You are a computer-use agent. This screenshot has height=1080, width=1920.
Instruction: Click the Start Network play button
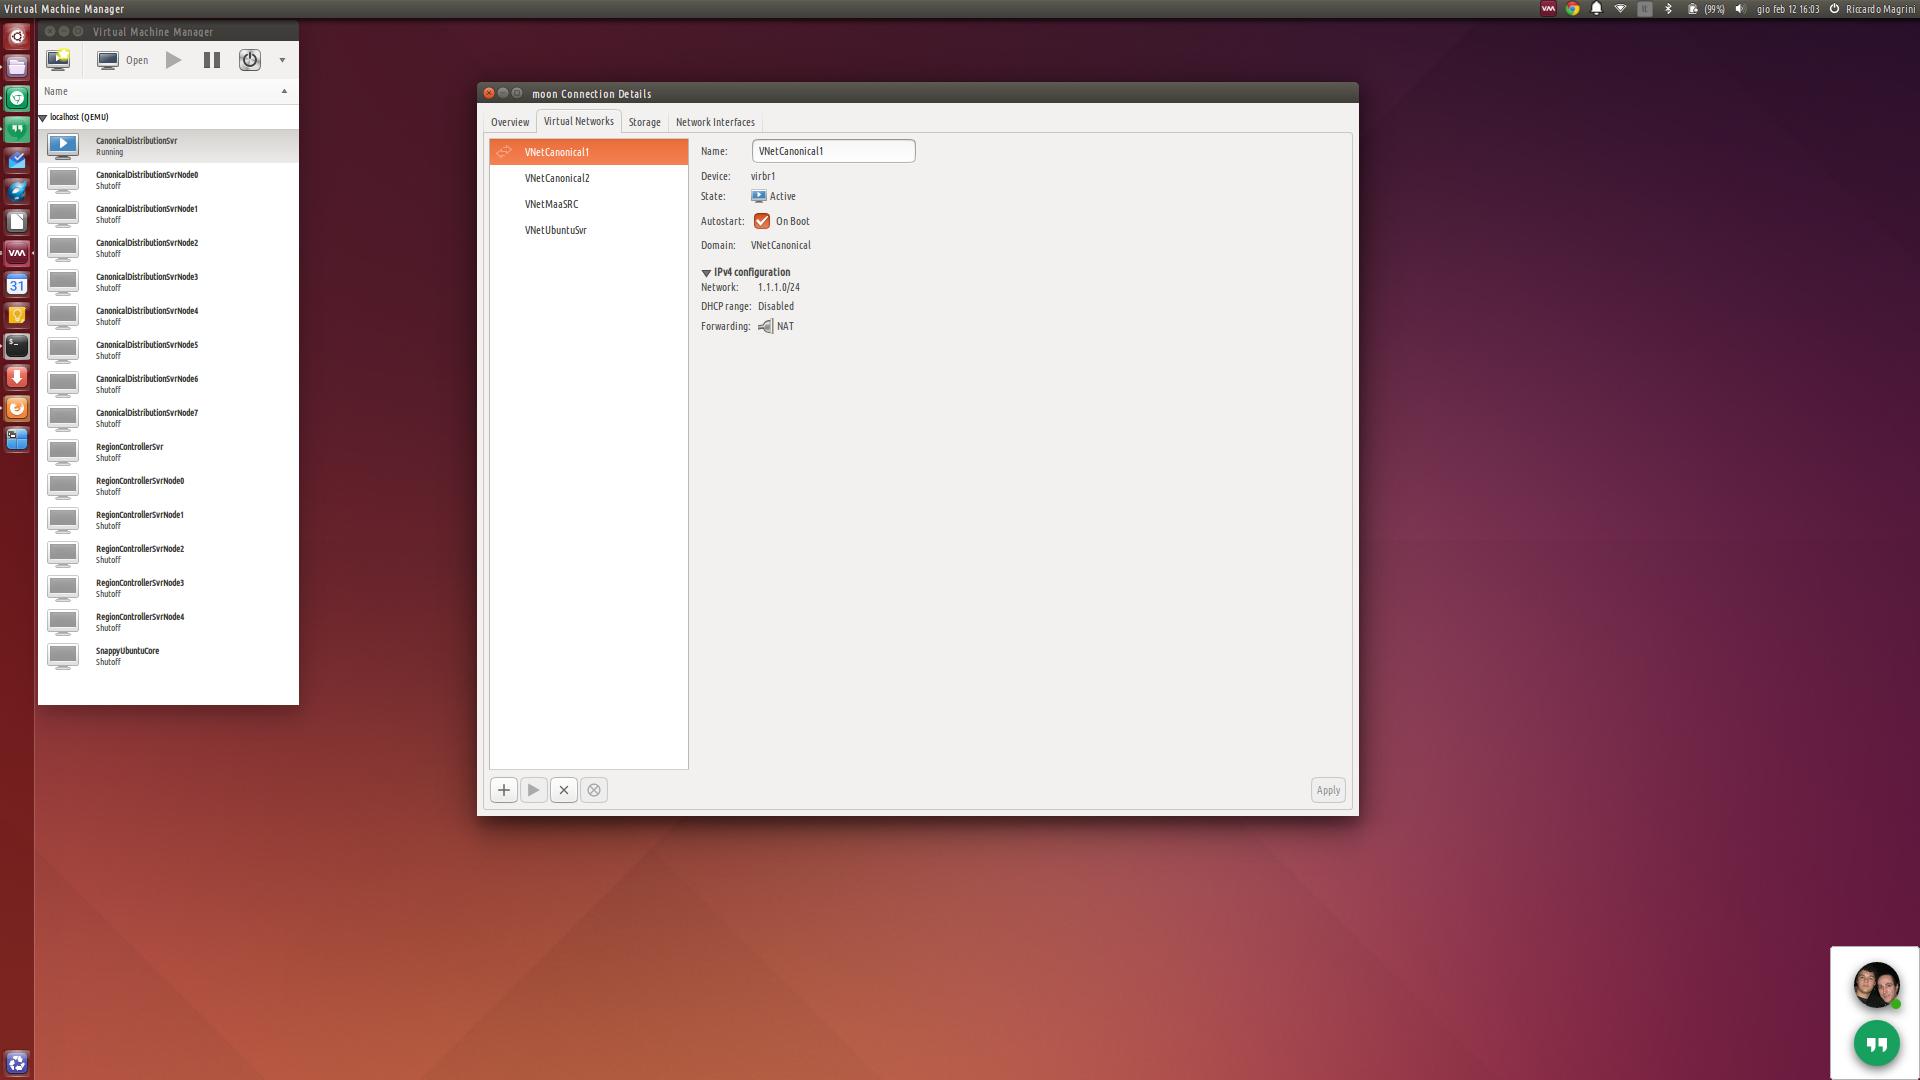click(x=534, y=790)
